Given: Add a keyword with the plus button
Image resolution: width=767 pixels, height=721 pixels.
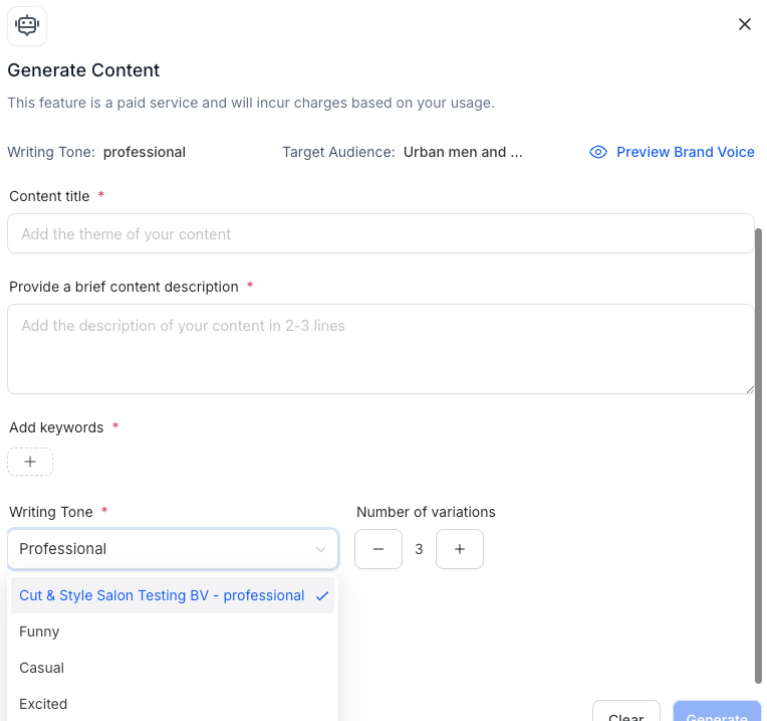Looking at the screenshot, I should click(x=30, y=462).
